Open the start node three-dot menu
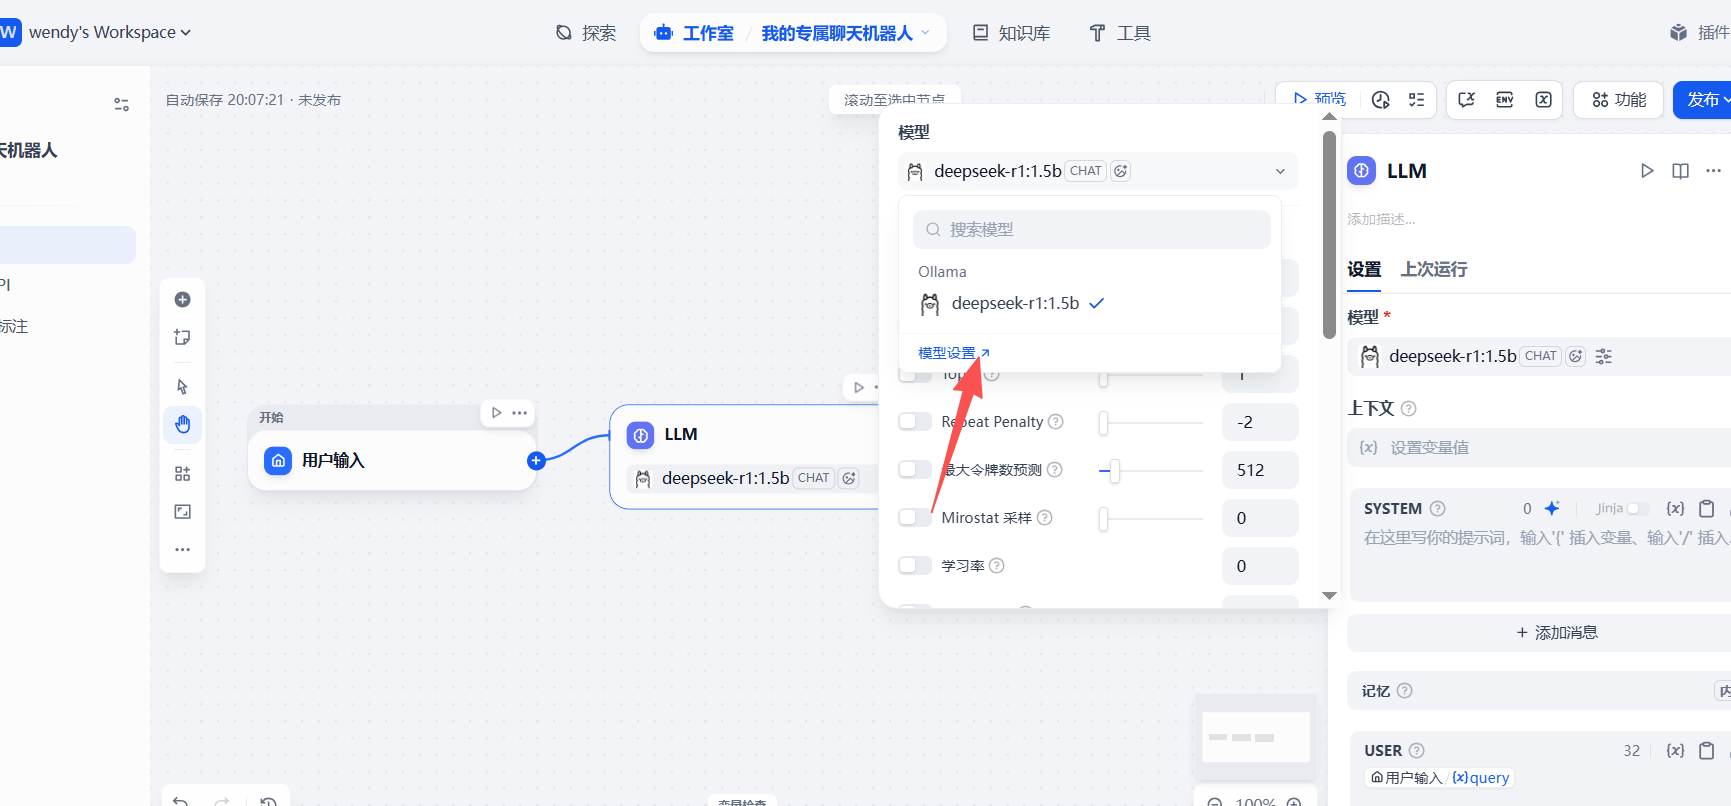Screen dimensions: 1731x806 [x=520, y=412]
